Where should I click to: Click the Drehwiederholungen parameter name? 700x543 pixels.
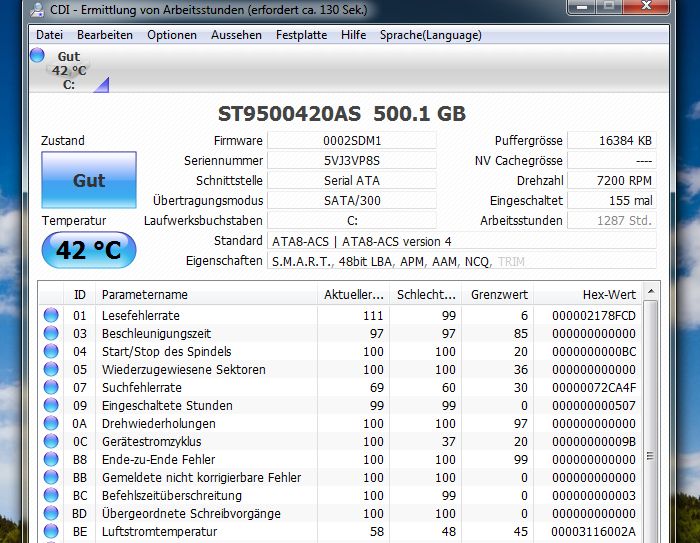click(158, 423)
